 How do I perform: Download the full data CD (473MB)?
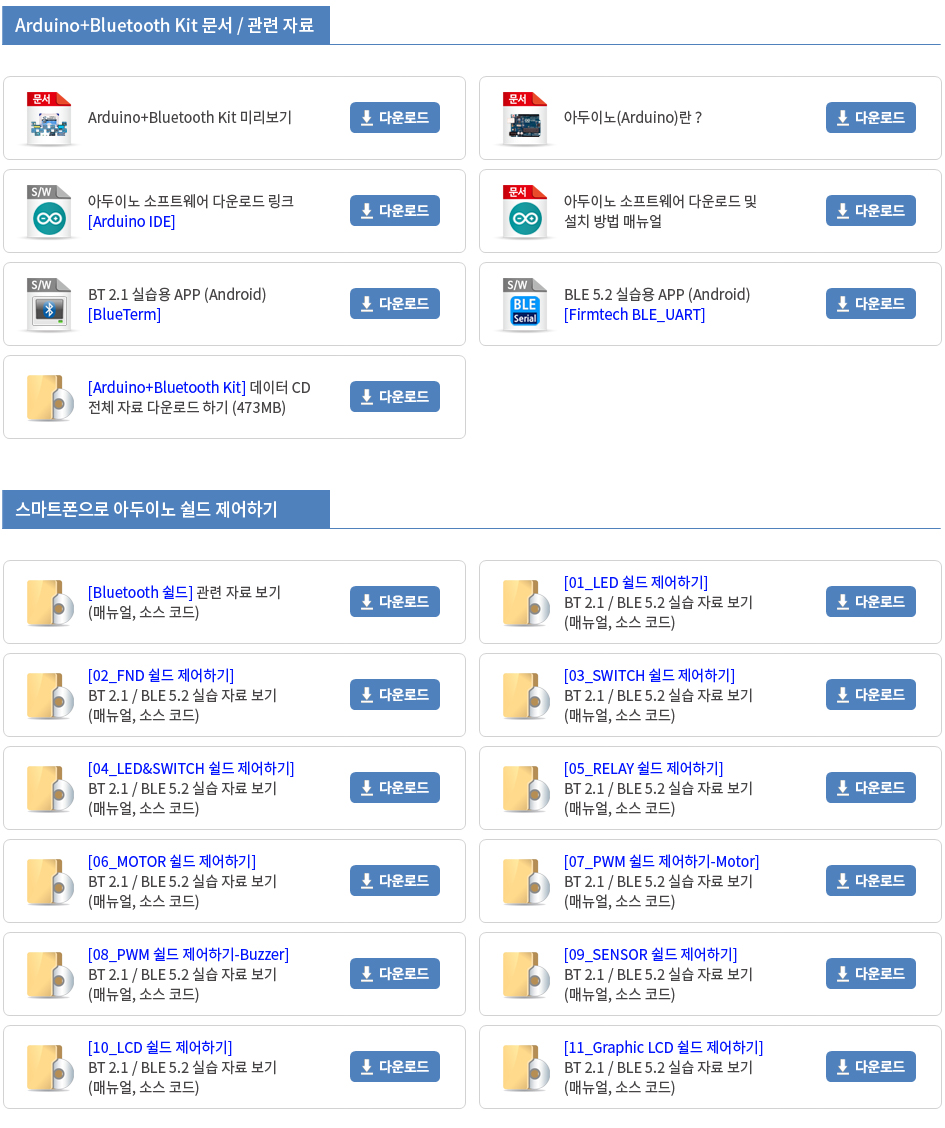click(395, 396)
